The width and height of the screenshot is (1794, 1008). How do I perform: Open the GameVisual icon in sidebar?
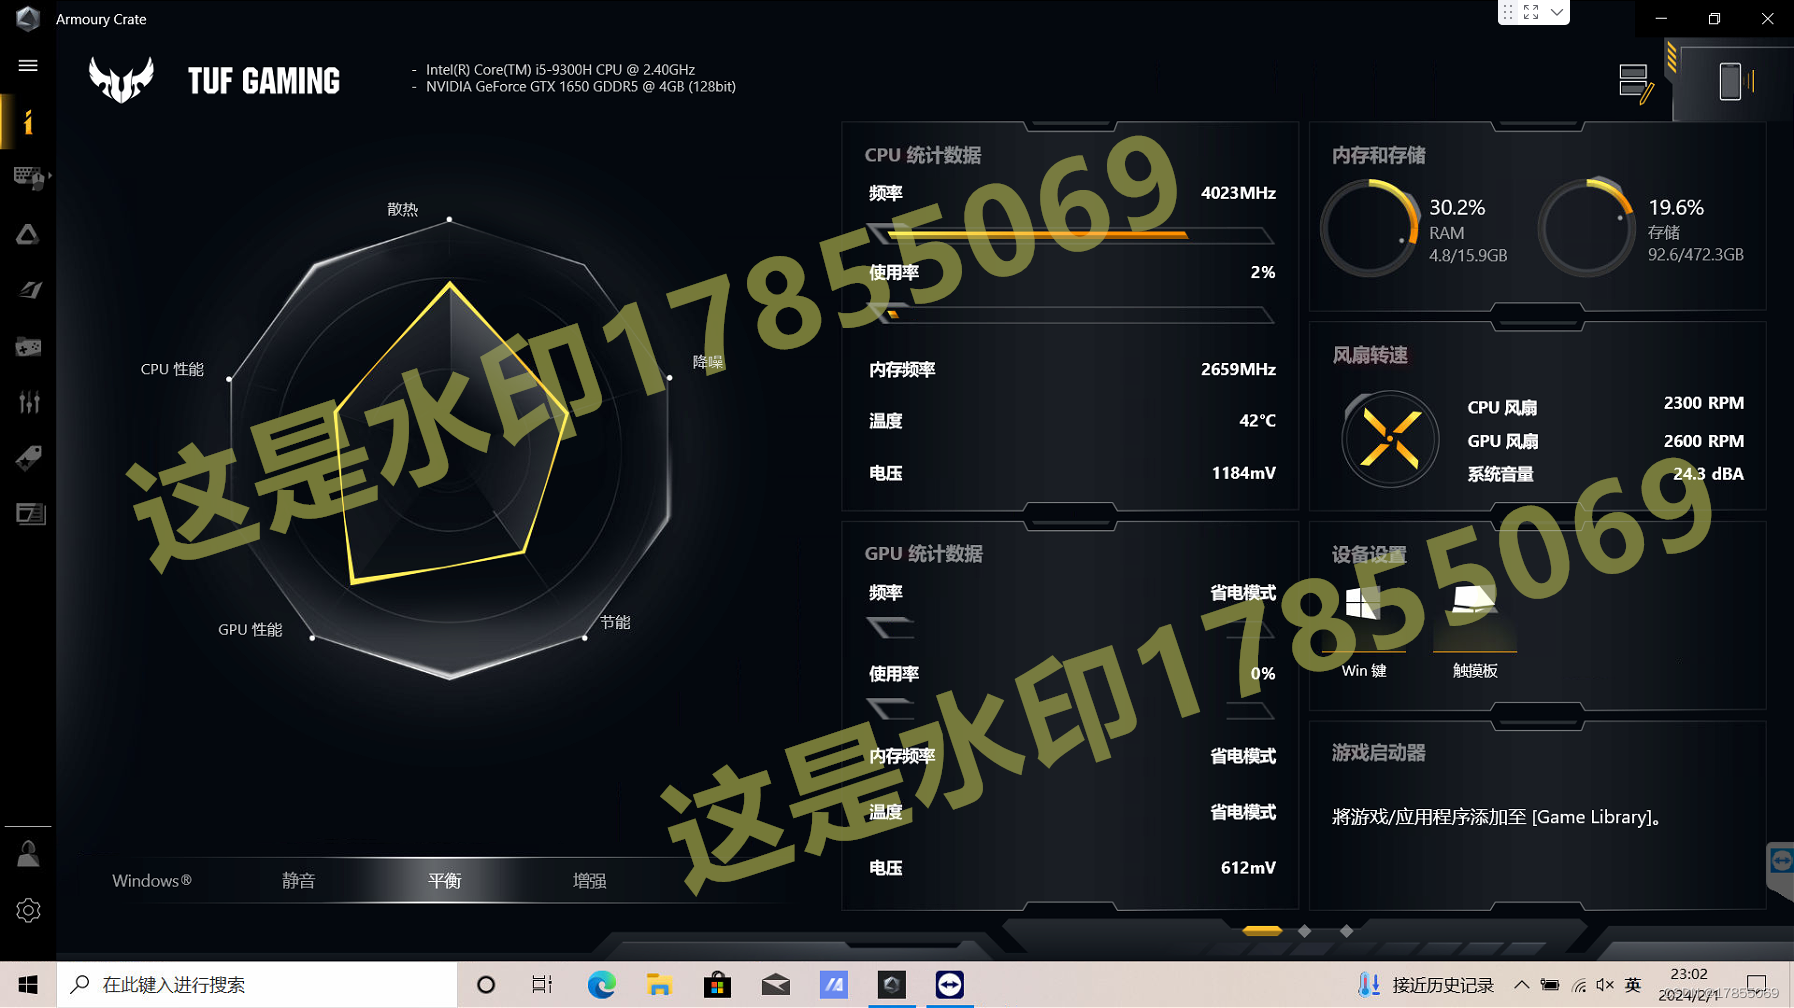pos(28,290)
